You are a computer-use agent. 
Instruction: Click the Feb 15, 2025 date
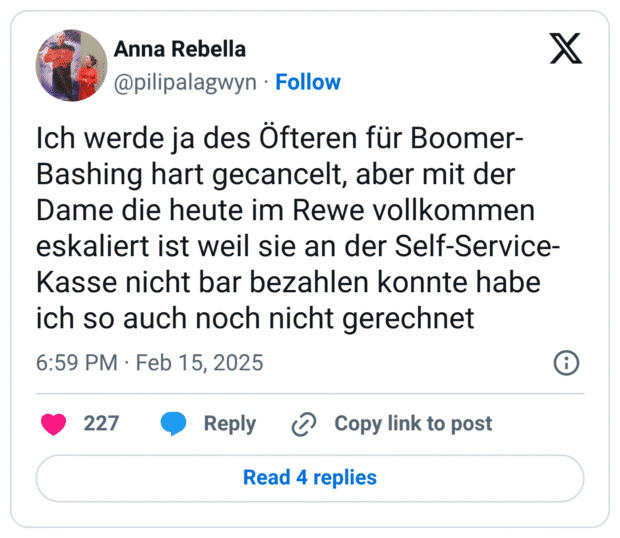201,362
